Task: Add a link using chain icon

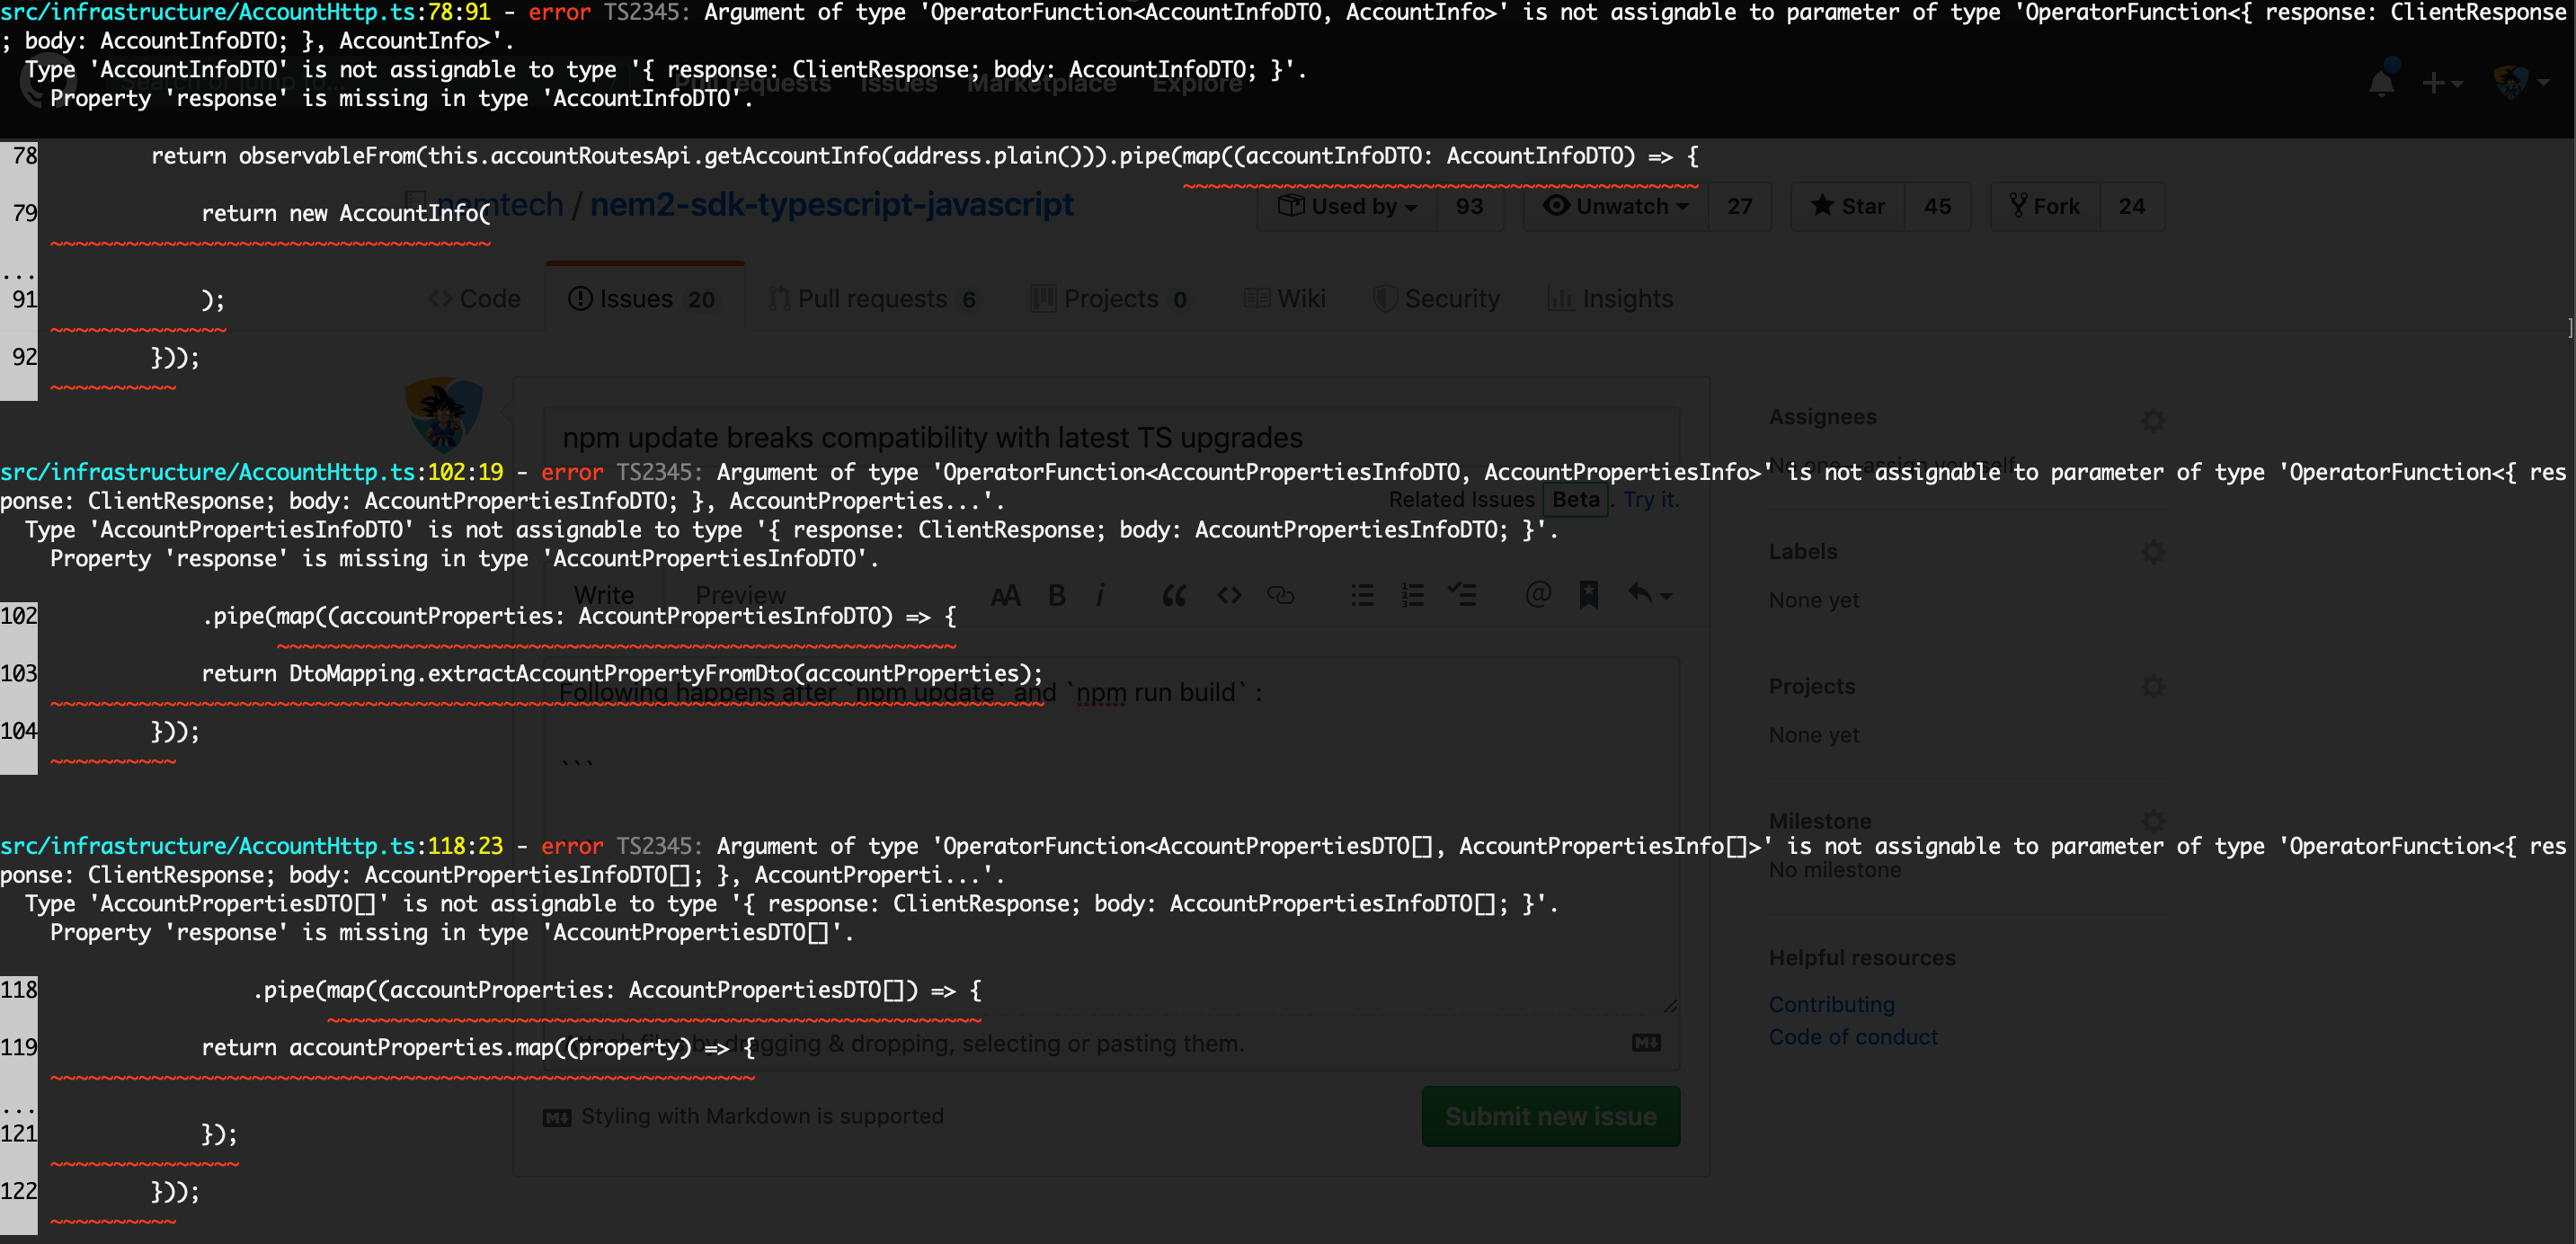Action: tap(1281, 596)
